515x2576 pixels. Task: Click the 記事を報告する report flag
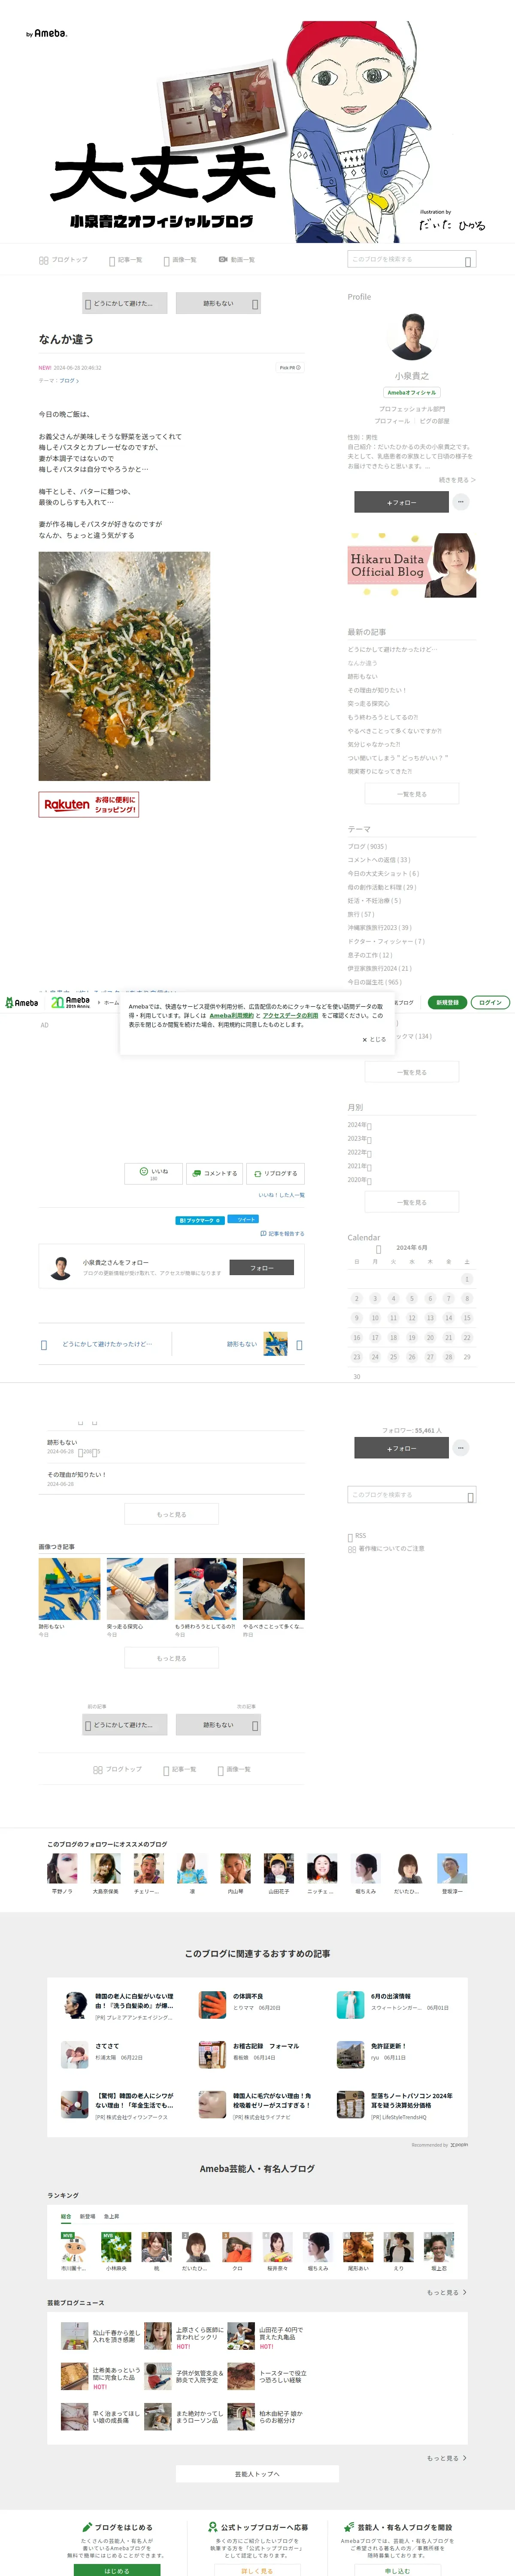(282, 1233)
